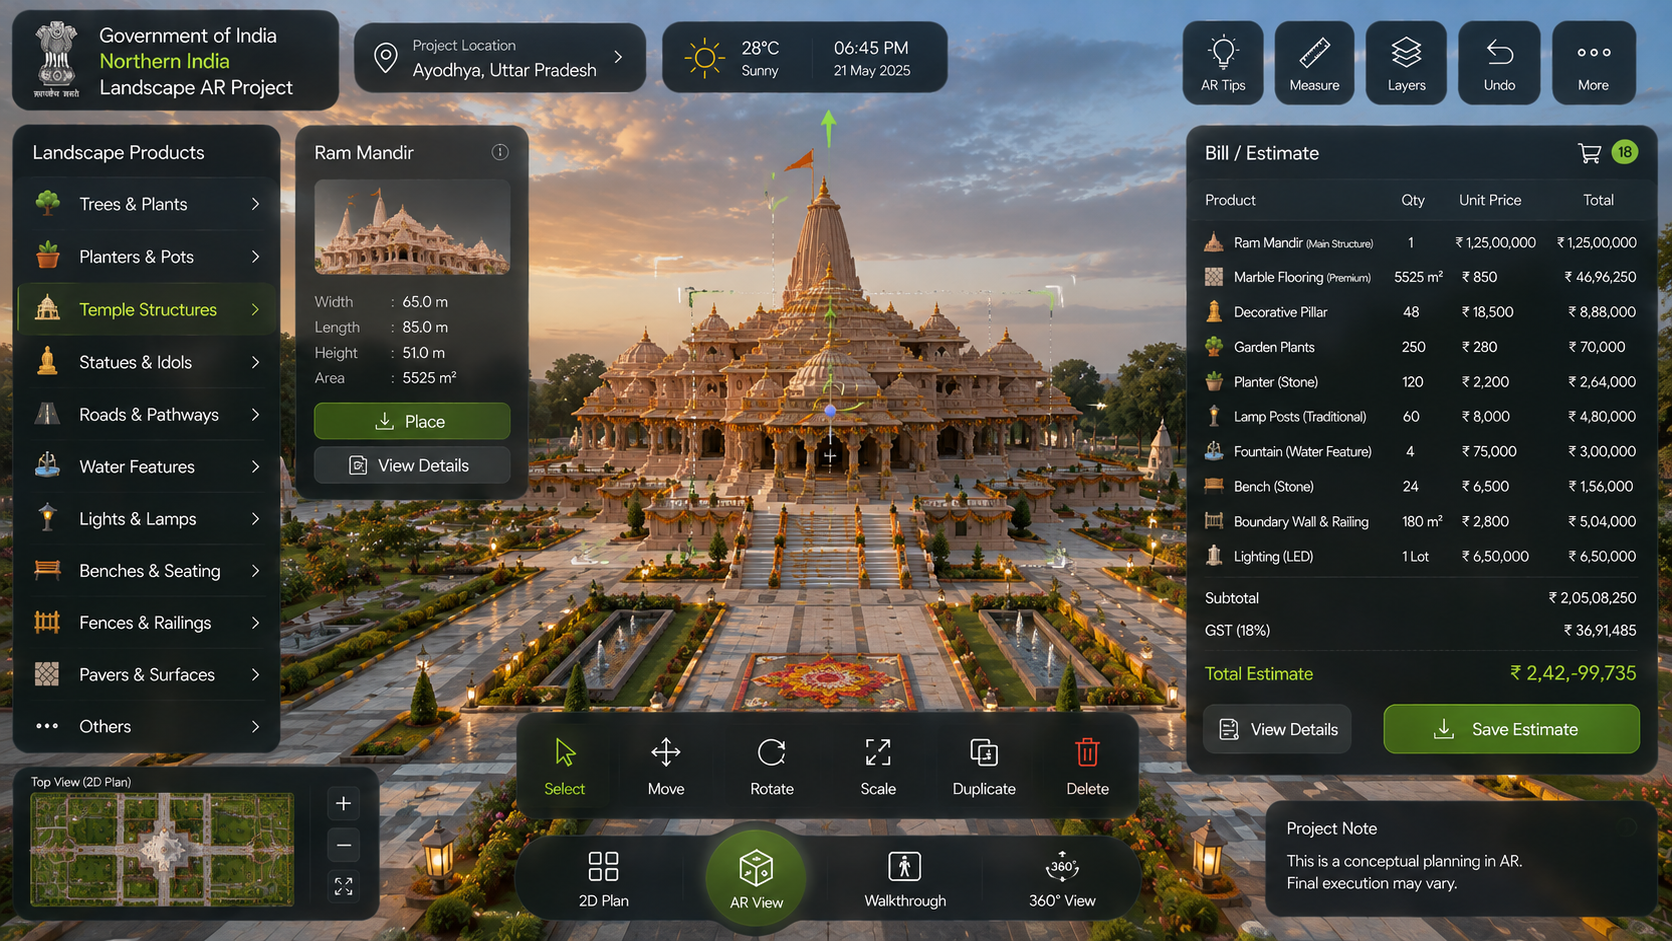Open Project Location selector
The image size is (1672, 941).
click(x=500, y=58)
